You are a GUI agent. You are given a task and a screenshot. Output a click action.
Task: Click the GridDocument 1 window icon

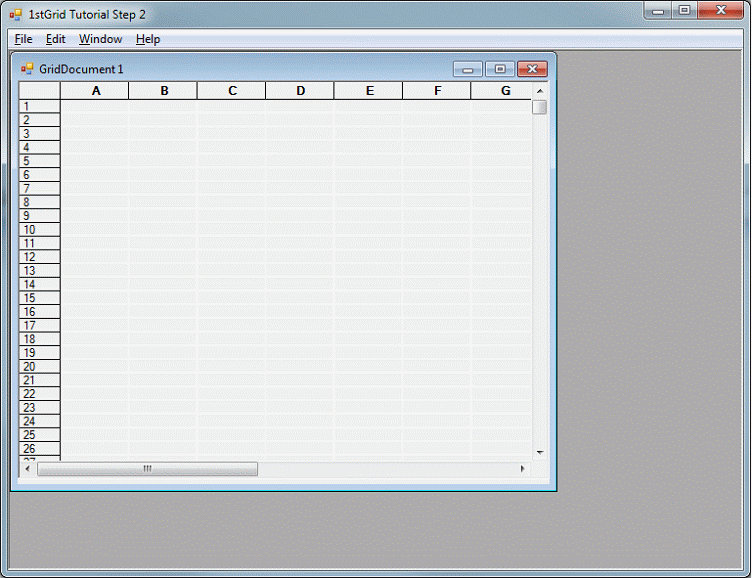point(27,69)
